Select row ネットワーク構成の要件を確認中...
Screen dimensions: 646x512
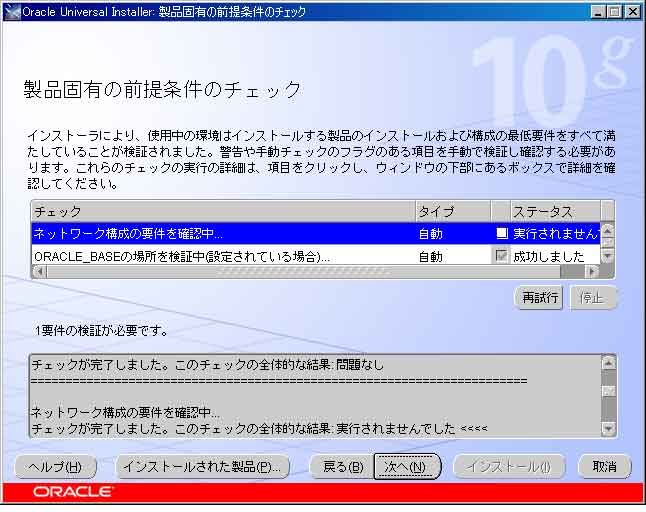coord(316,234)
